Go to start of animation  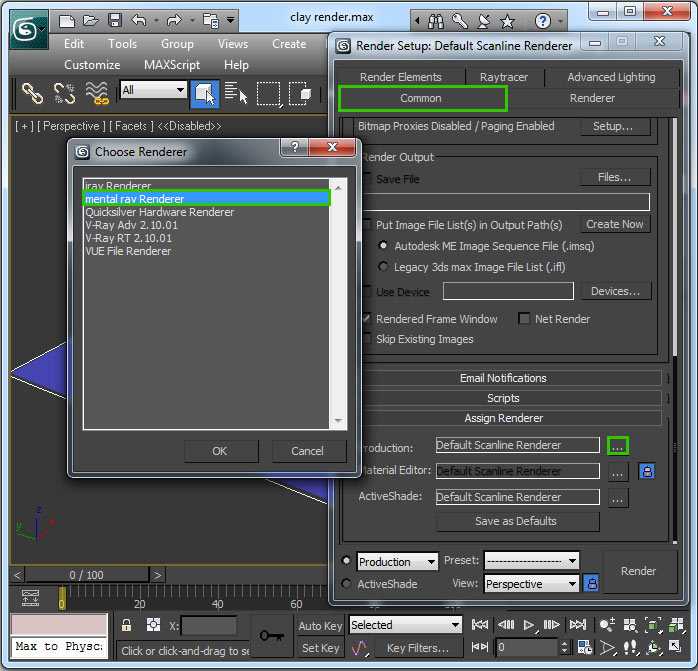(x=479, y=625)
